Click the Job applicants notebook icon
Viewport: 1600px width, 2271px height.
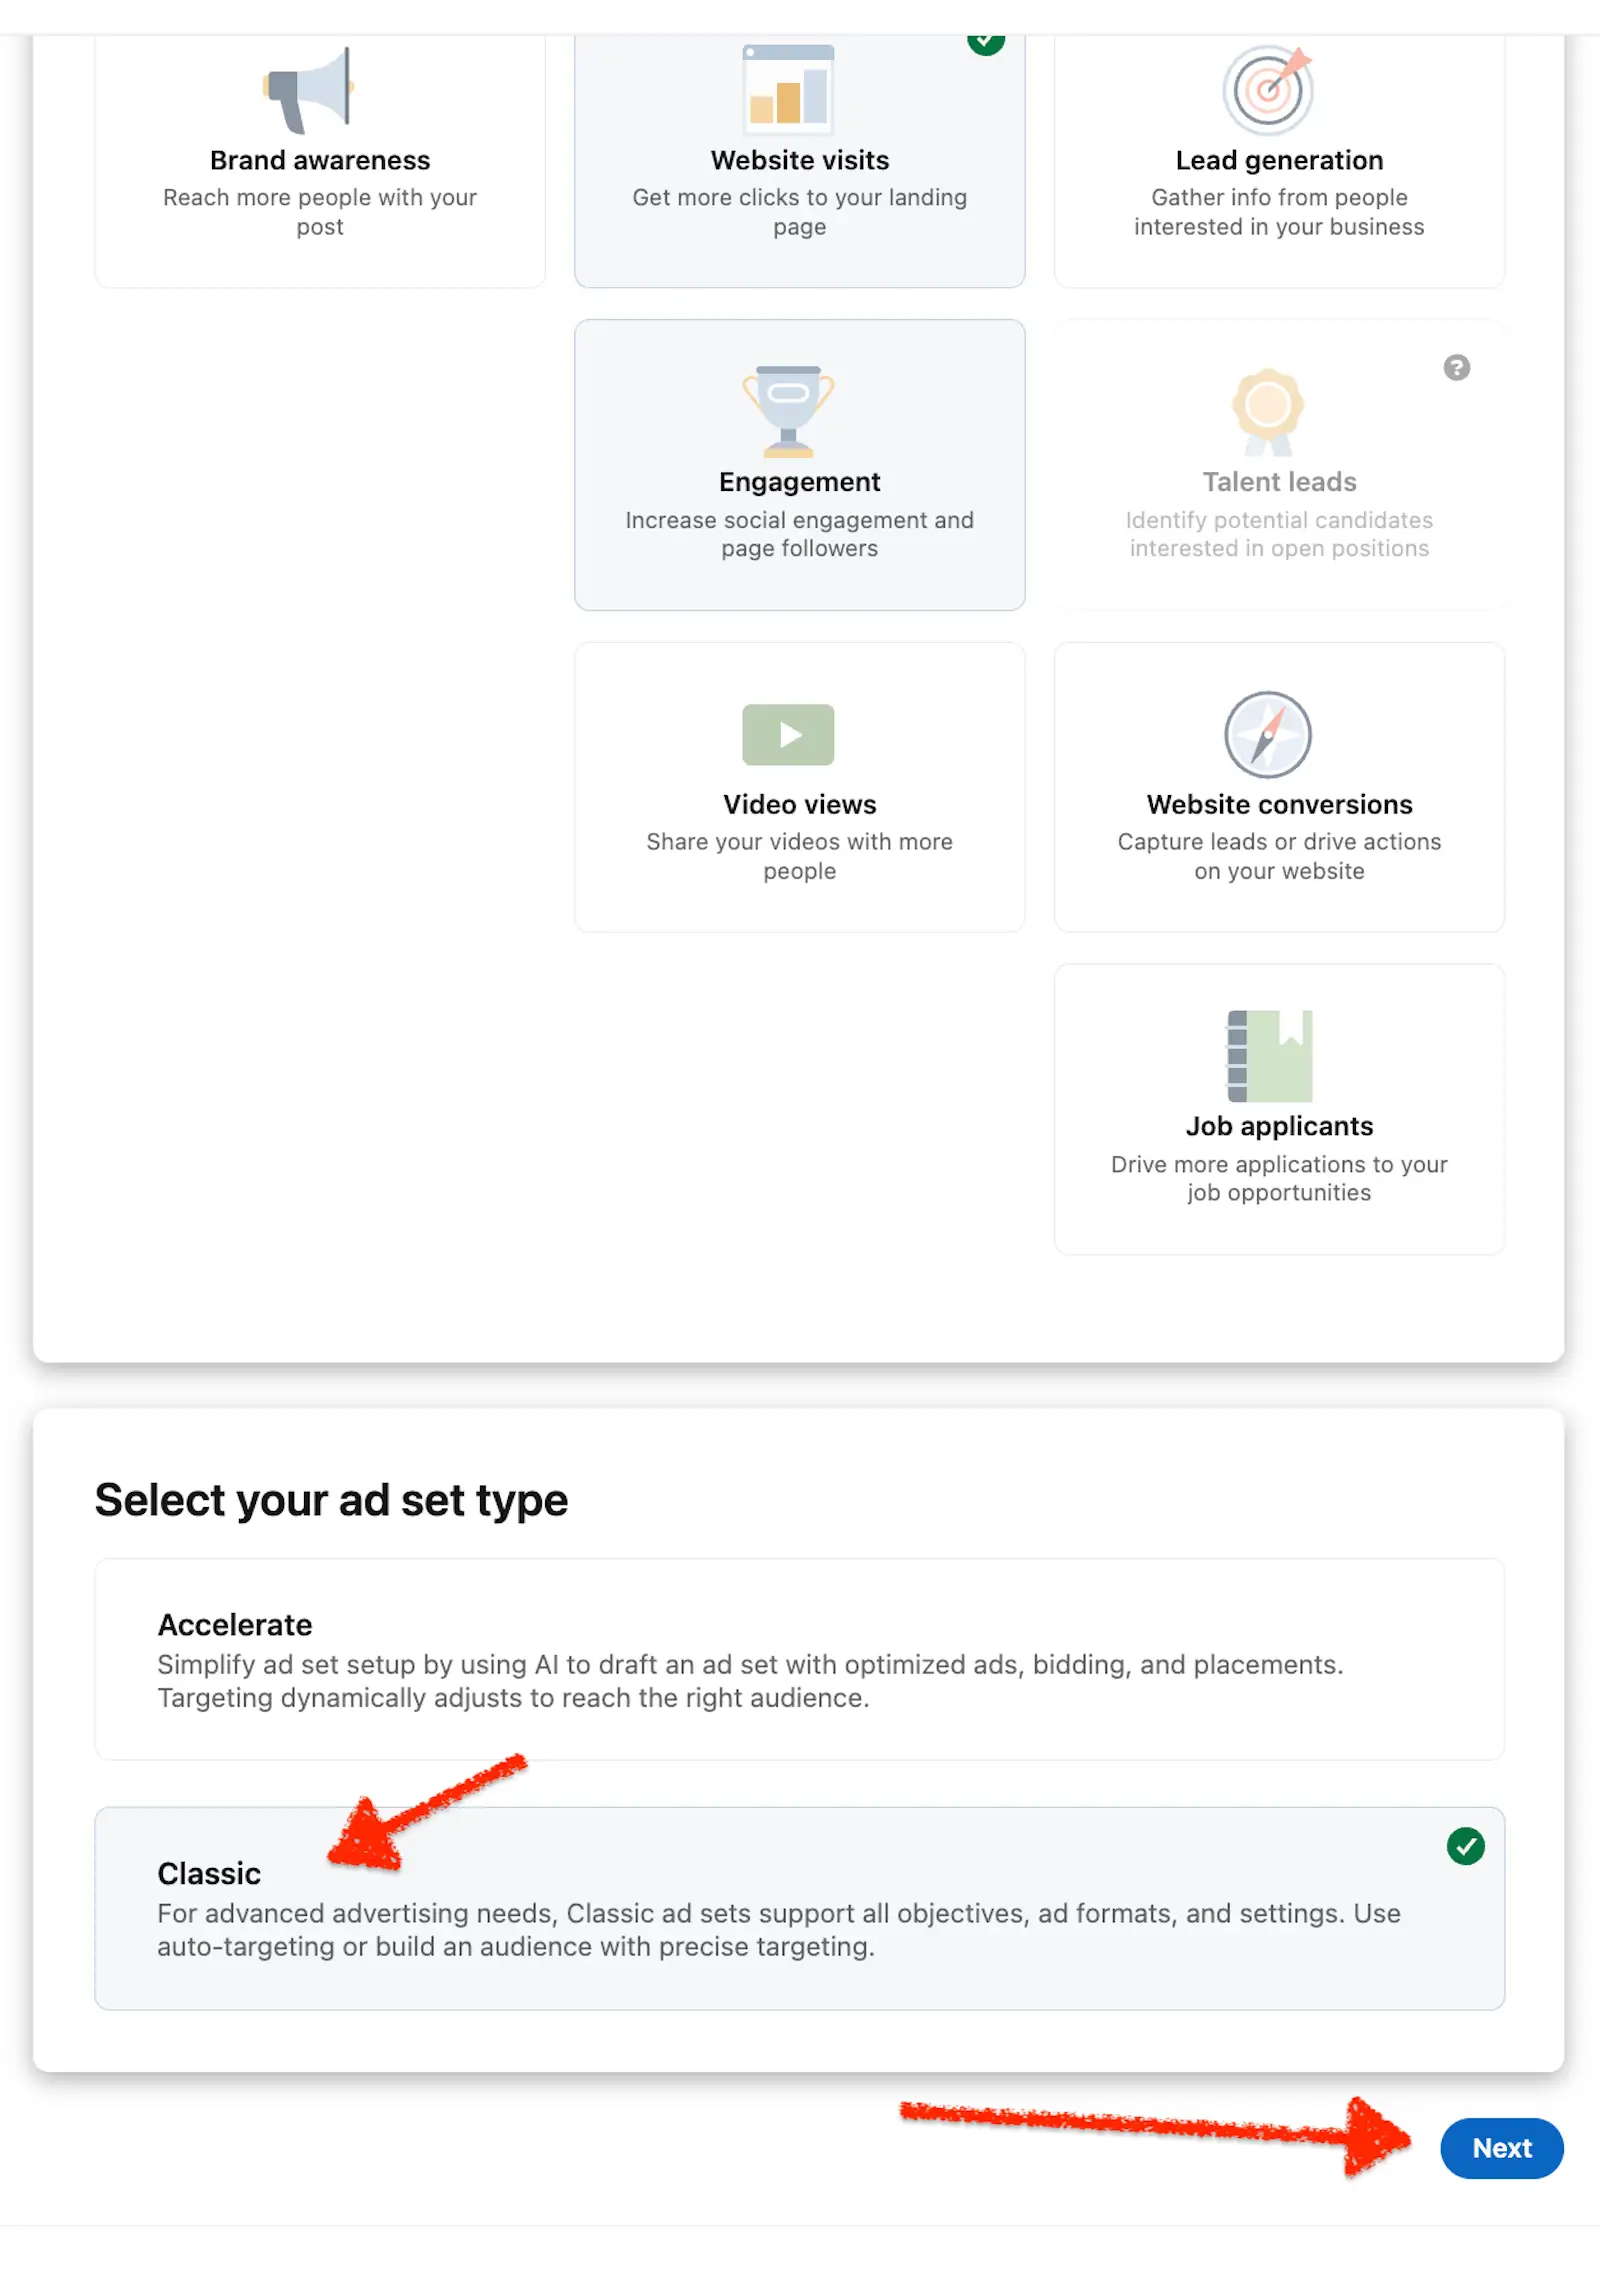[x=1269, y=1056]
